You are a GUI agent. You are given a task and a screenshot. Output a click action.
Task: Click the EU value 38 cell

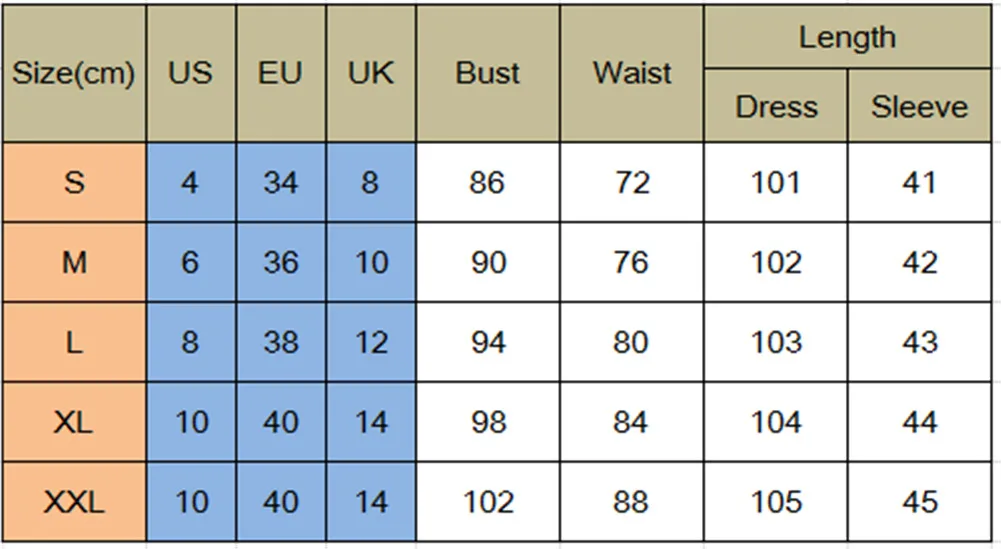(x=281, y=342)
